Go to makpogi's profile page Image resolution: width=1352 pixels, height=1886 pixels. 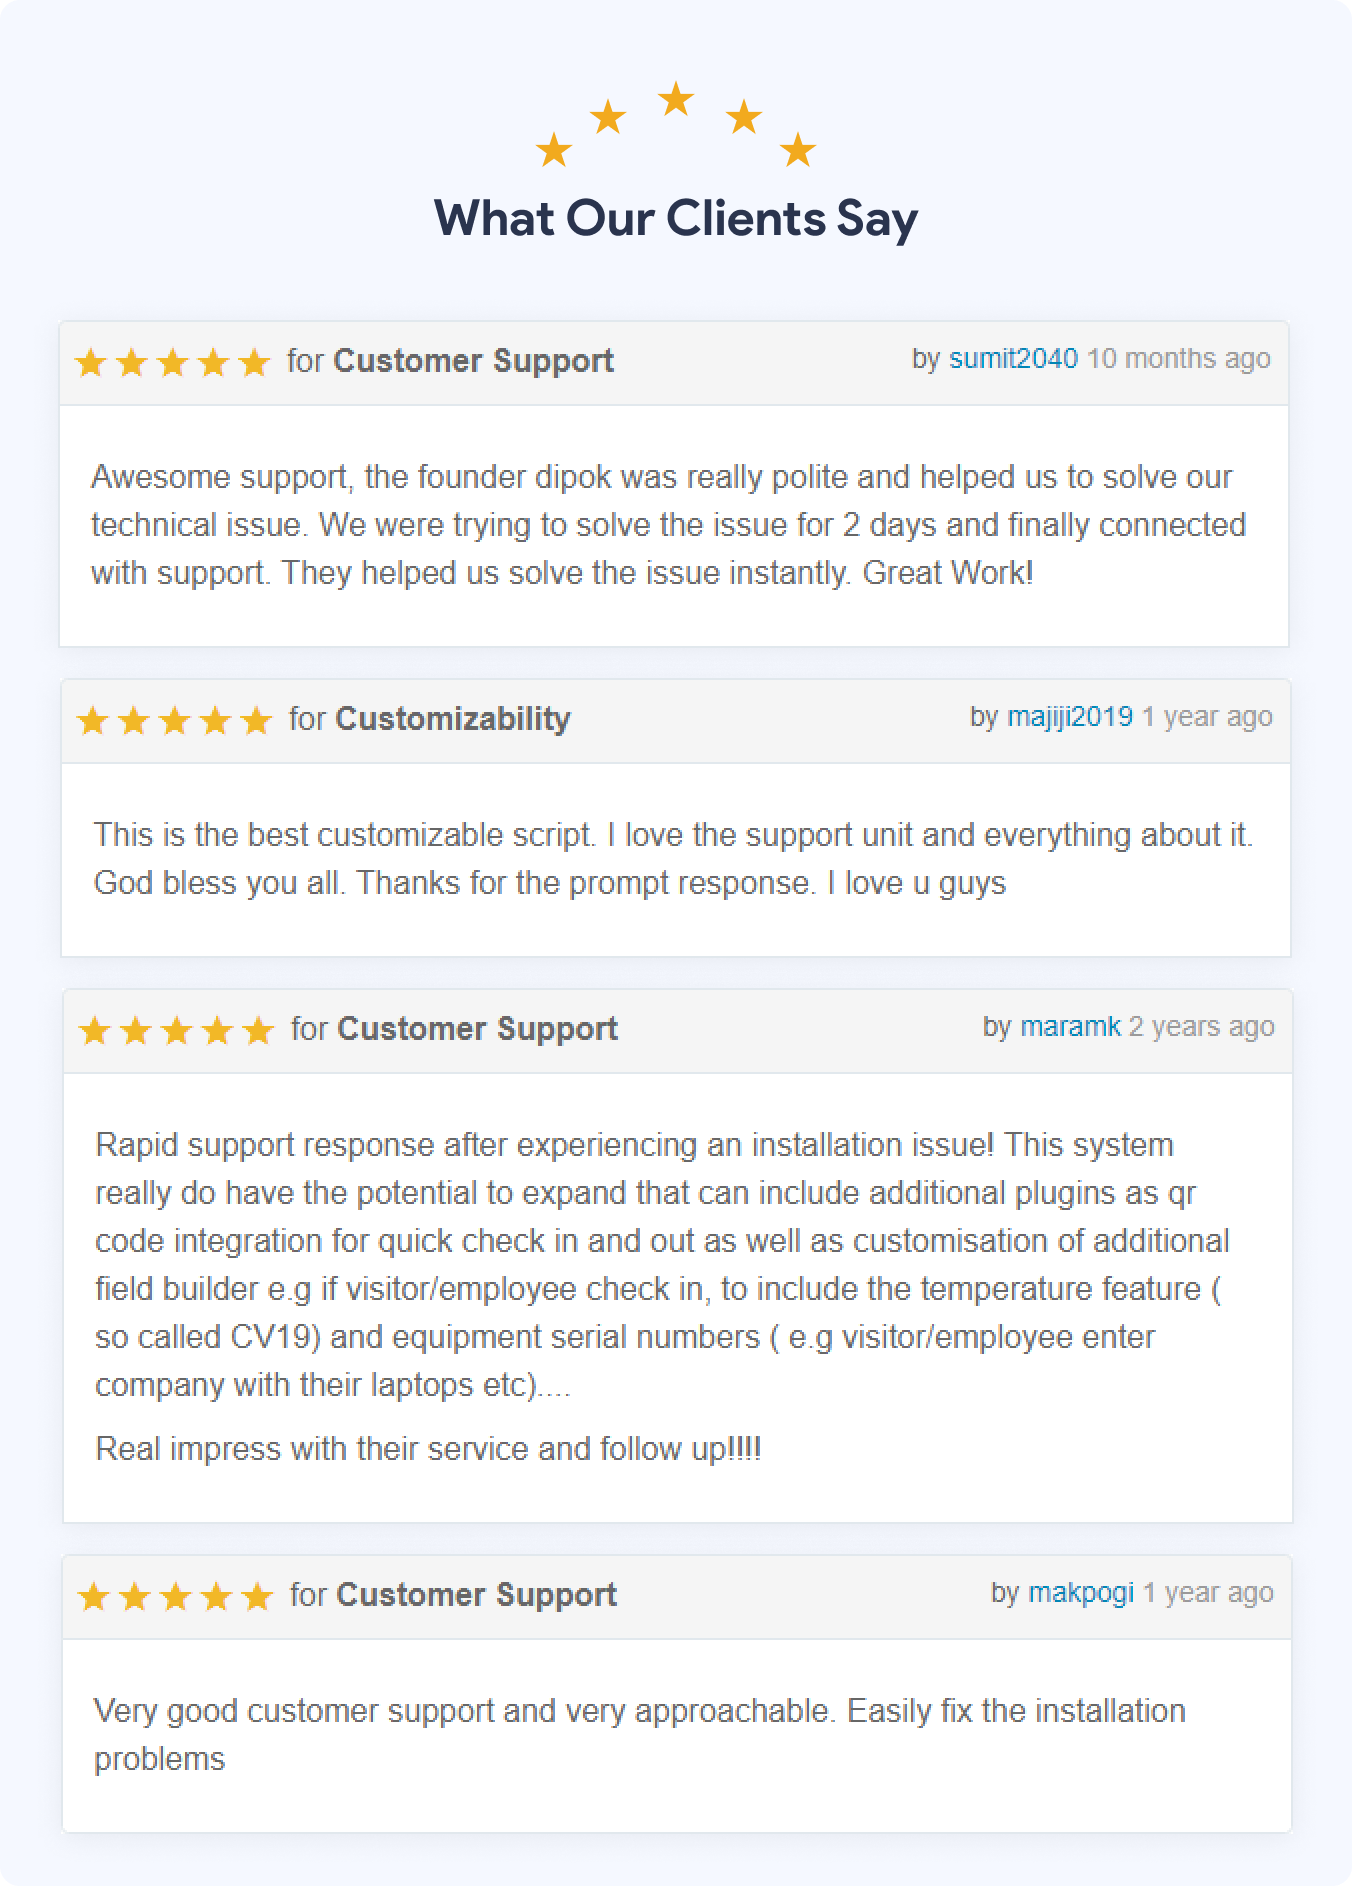(1081, 1593)
